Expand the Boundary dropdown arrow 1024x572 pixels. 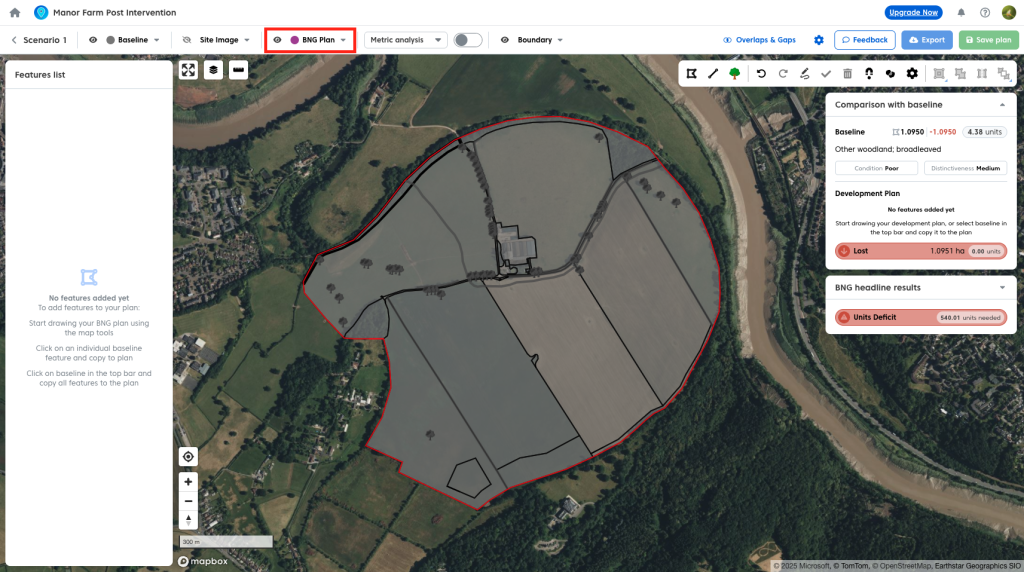click(x=560, y=40)
